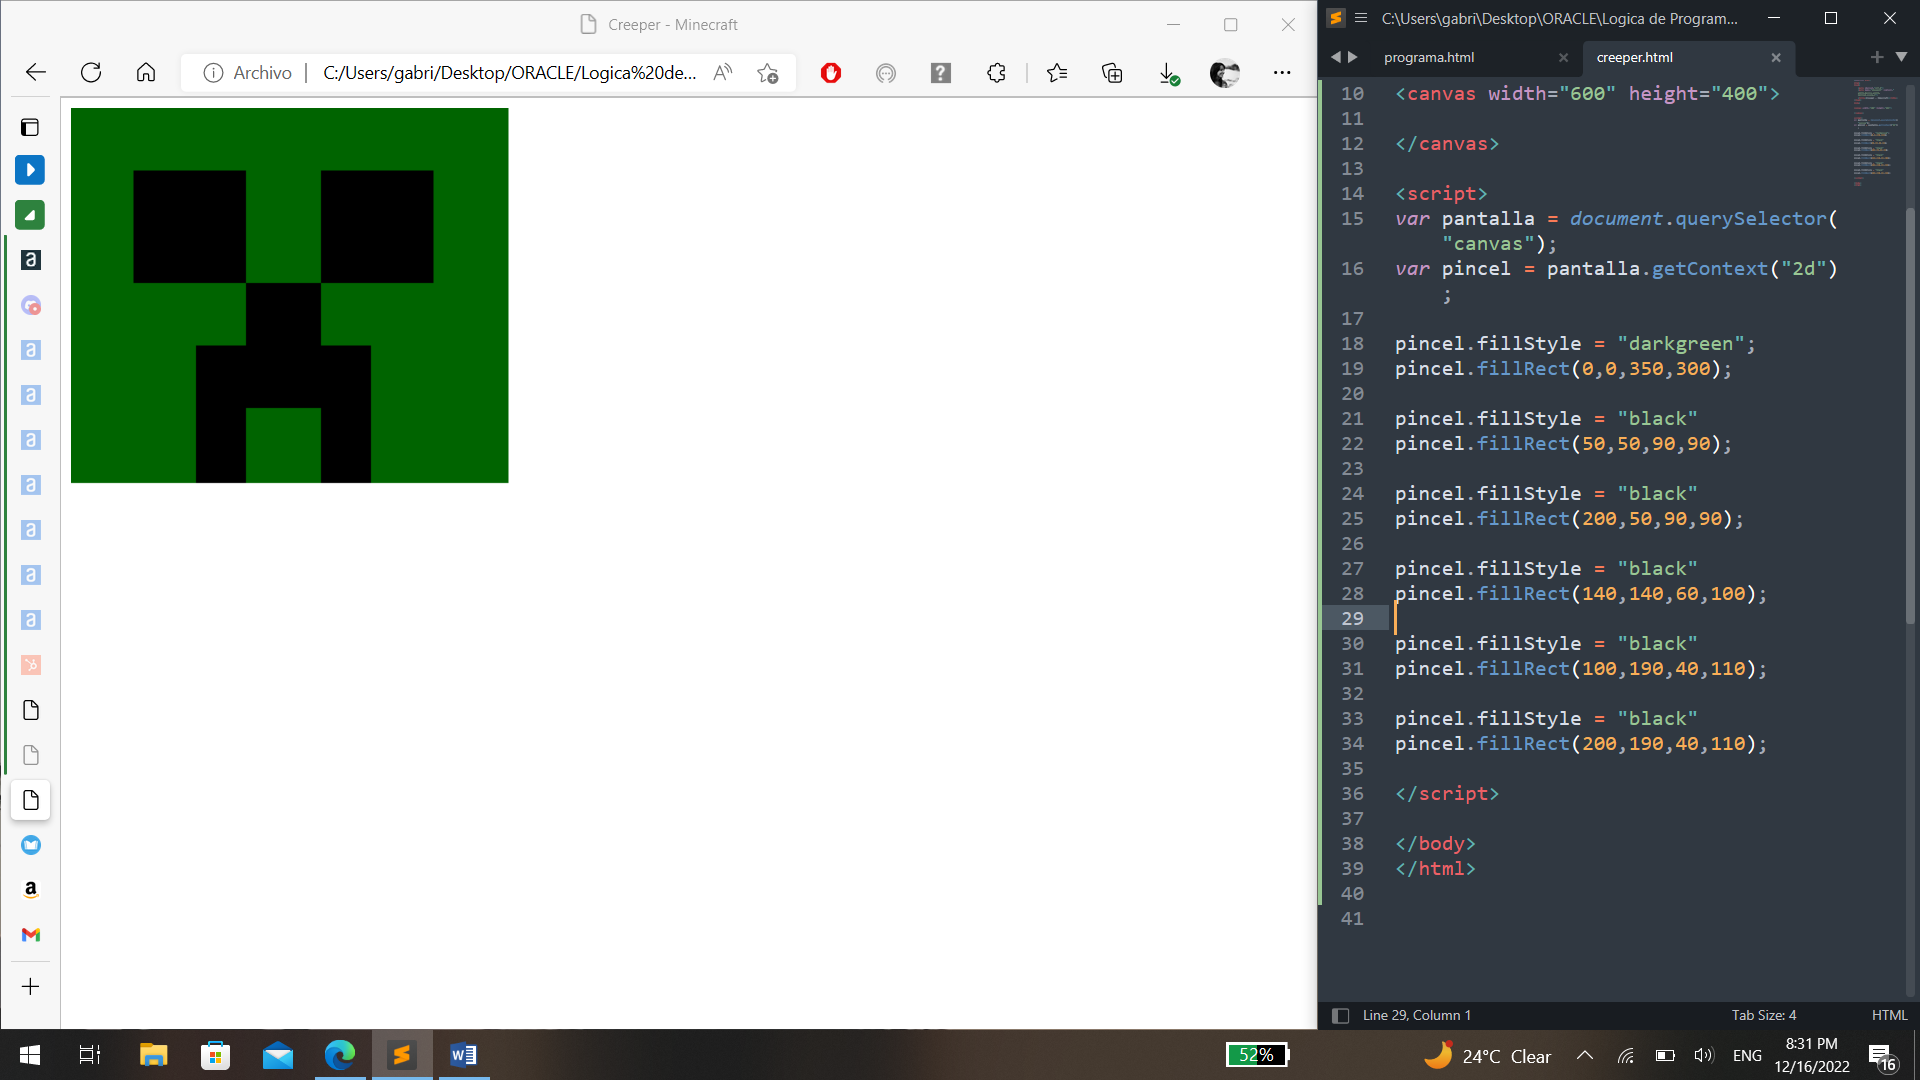Screen dimensions: 1920x1080
Task: Switch to Word on taskbar
Action: [464, 1055]
